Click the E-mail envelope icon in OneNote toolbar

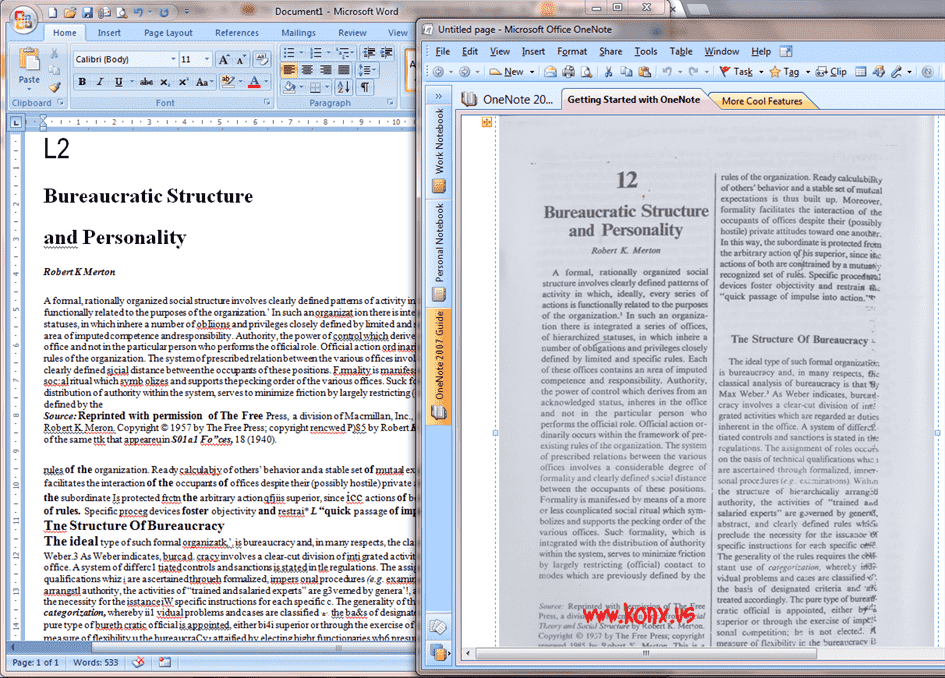coord(550,72)
